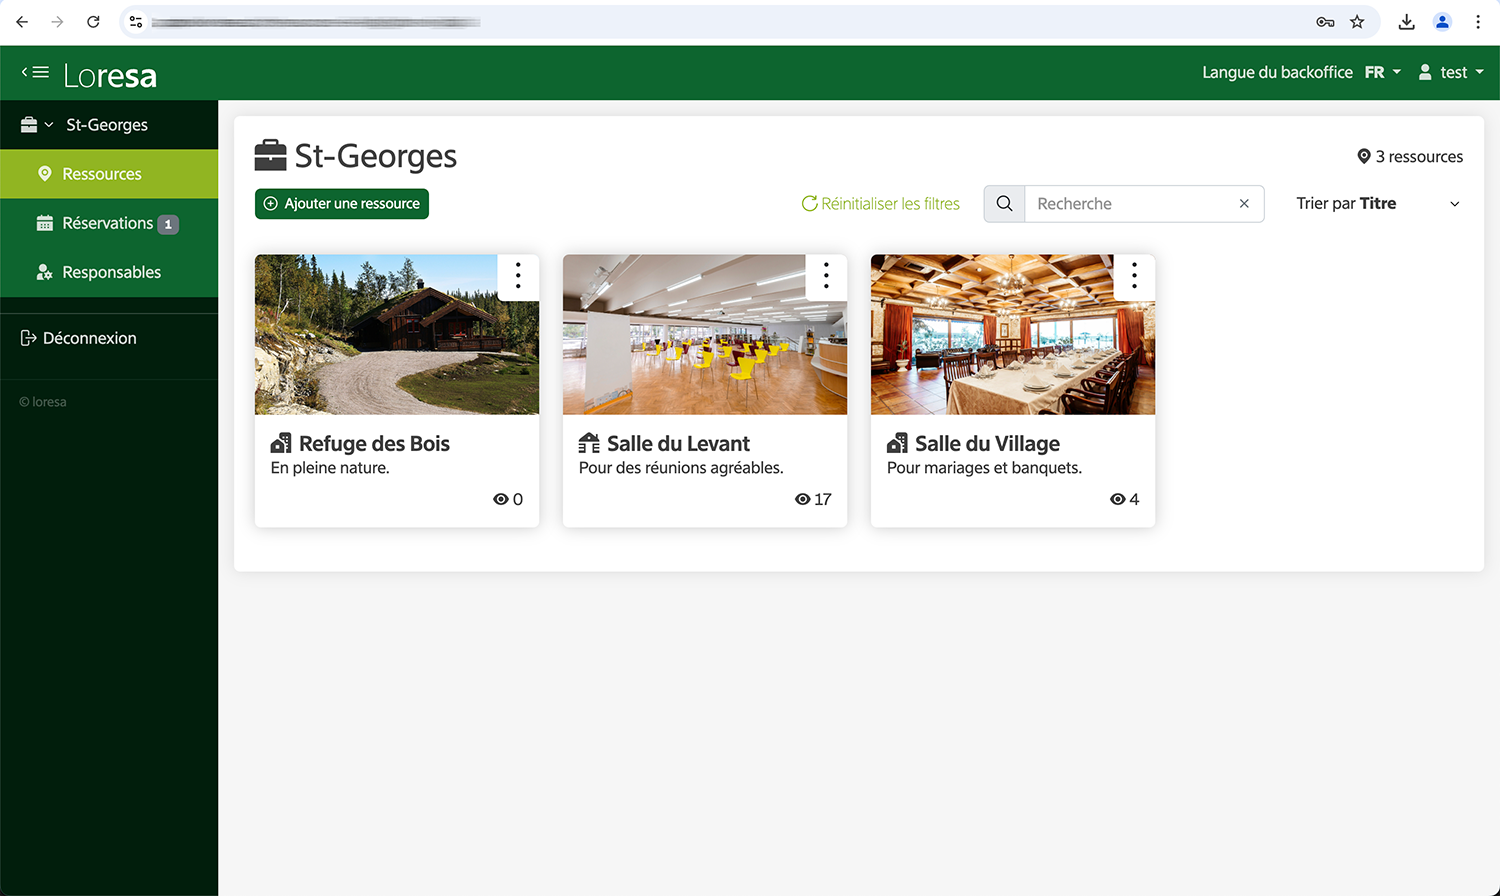Click the magnifying glass search icon

tap(1004, 204)
